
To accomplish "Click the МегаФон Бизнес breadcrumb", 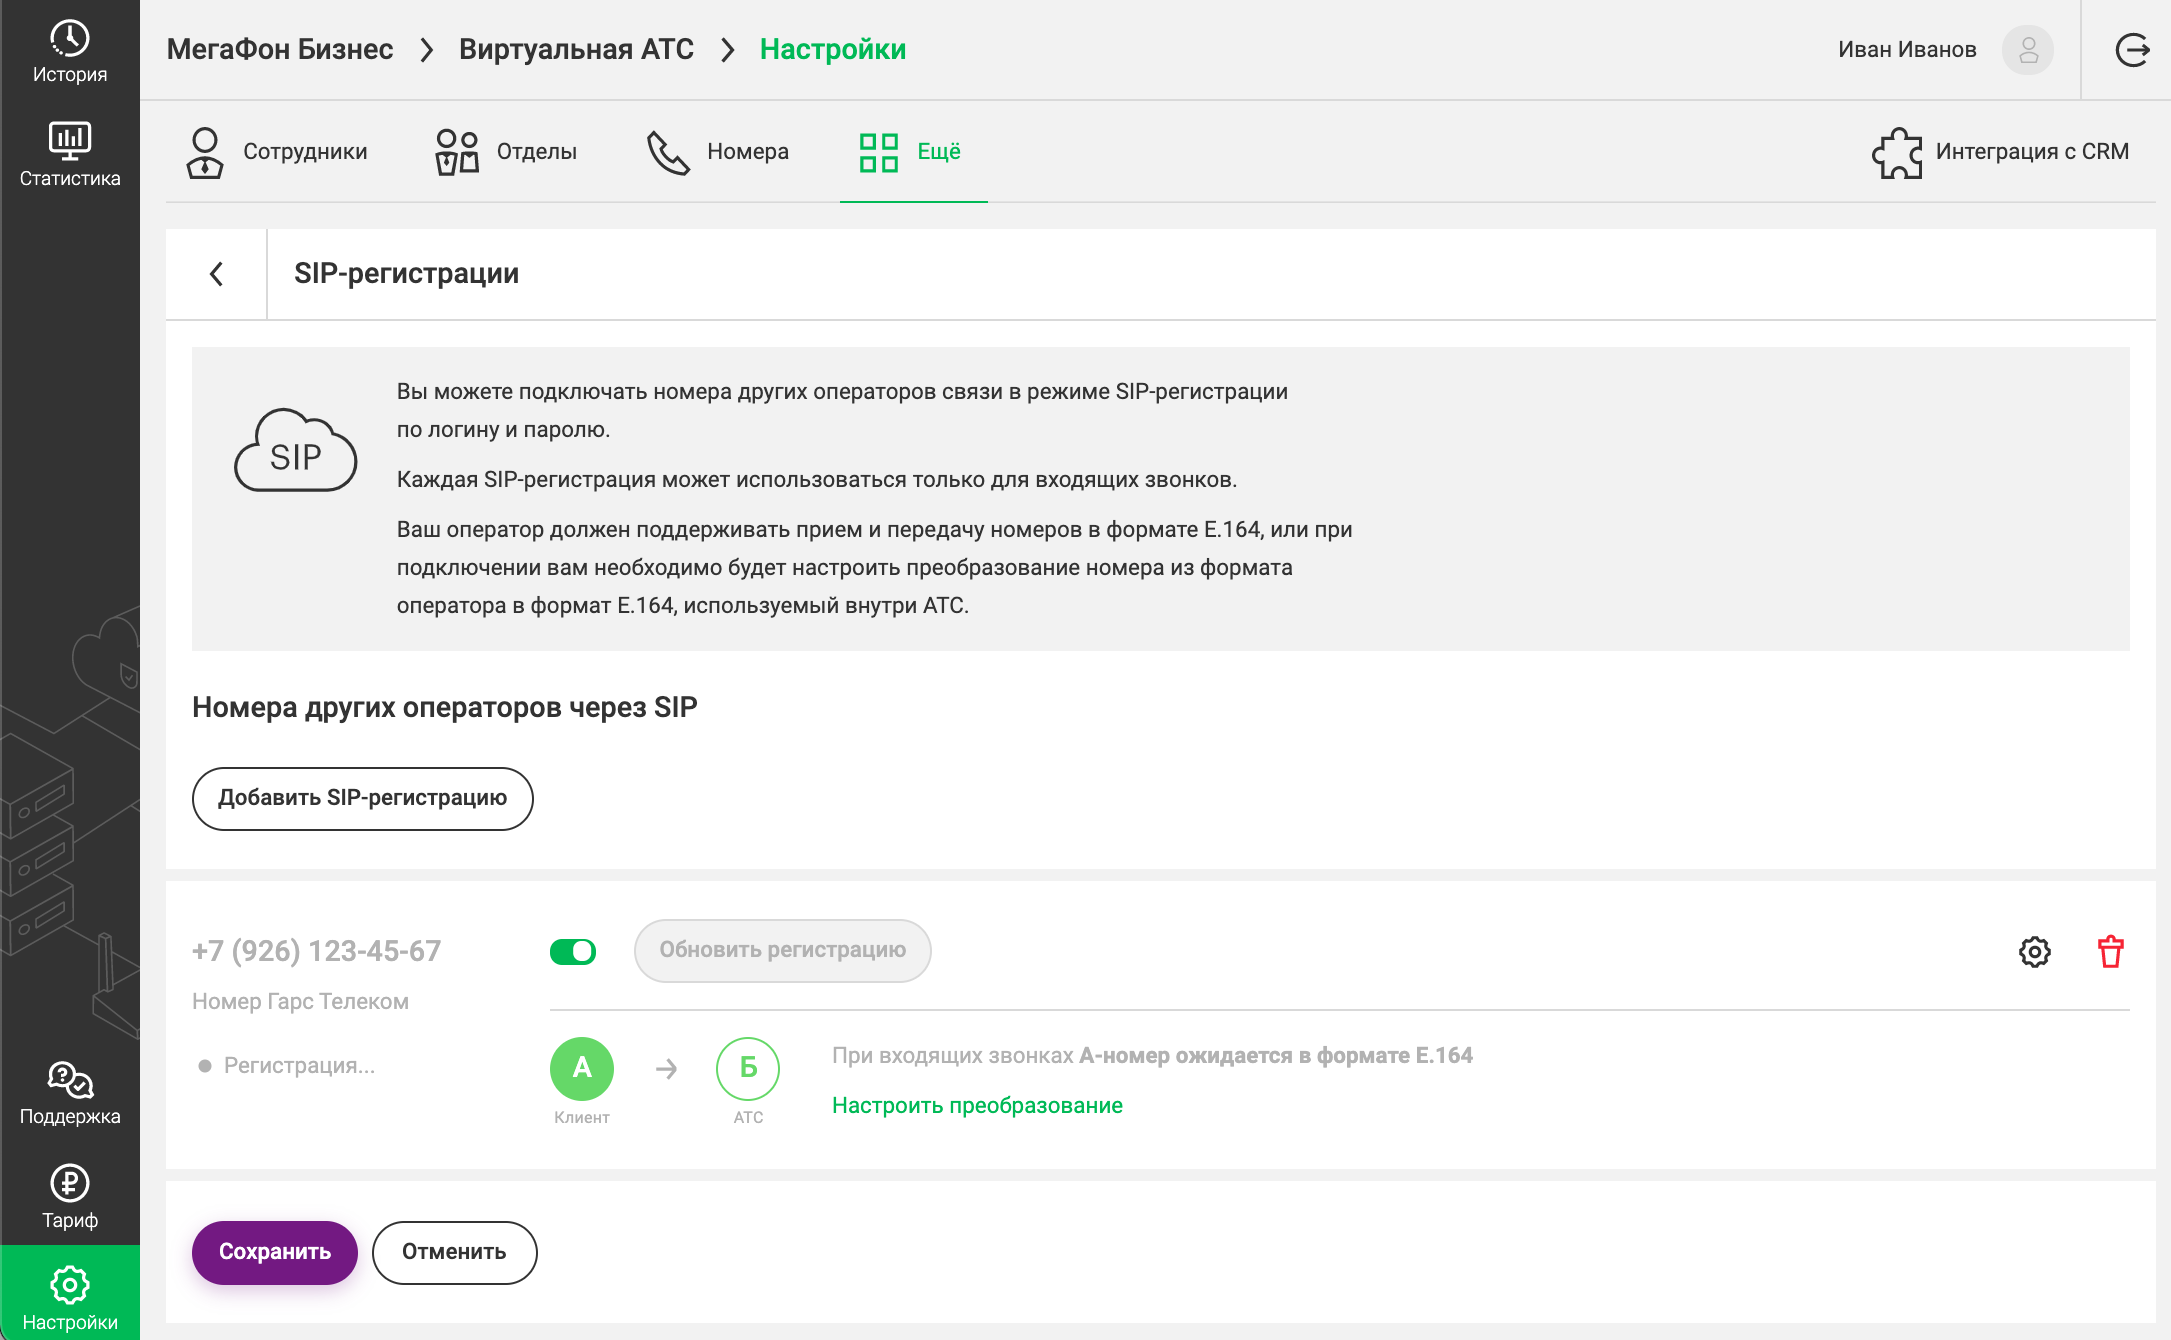I will [x=280, y=50].
